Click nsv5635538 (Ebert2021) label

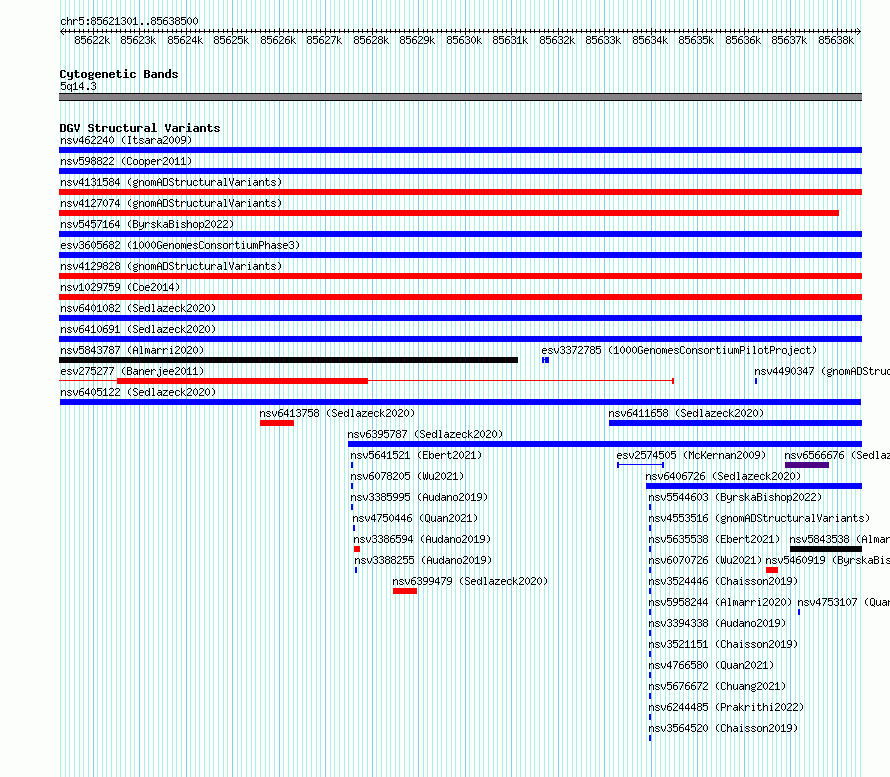point(714,539)
